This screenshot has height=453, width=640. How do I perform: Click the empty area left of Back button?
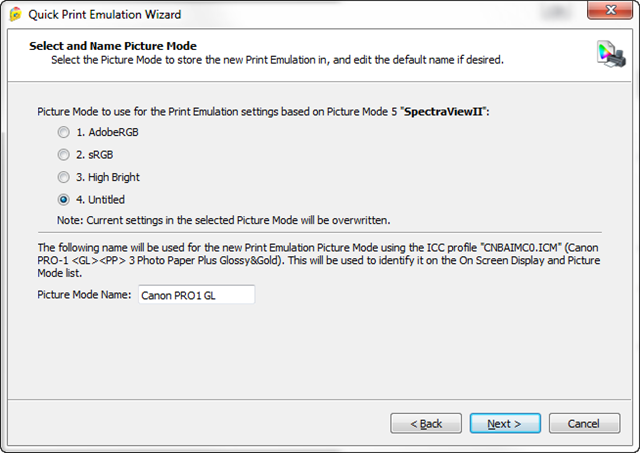(x=200, y=423)
